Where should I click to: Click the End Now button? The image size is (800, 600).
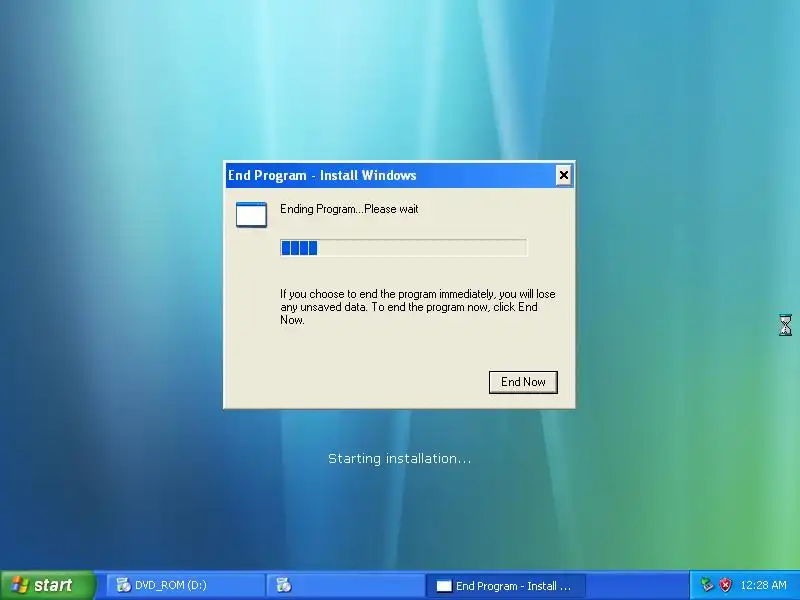tap(523, 382)
